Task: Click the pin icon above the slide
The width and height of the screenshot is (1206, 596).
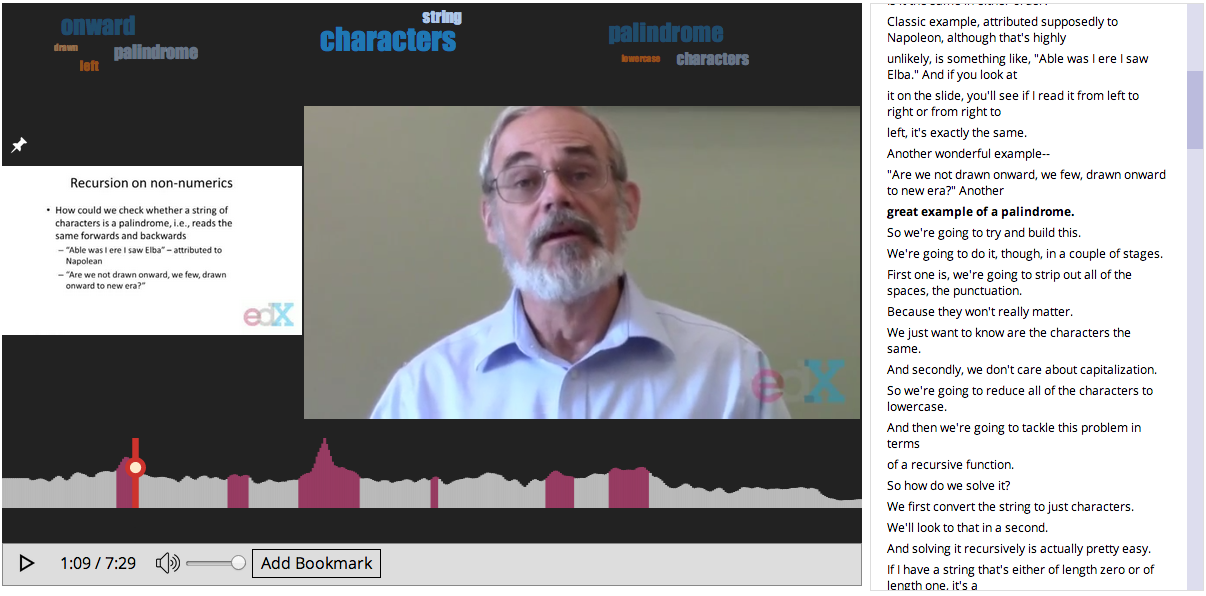Action: (18, 145)
